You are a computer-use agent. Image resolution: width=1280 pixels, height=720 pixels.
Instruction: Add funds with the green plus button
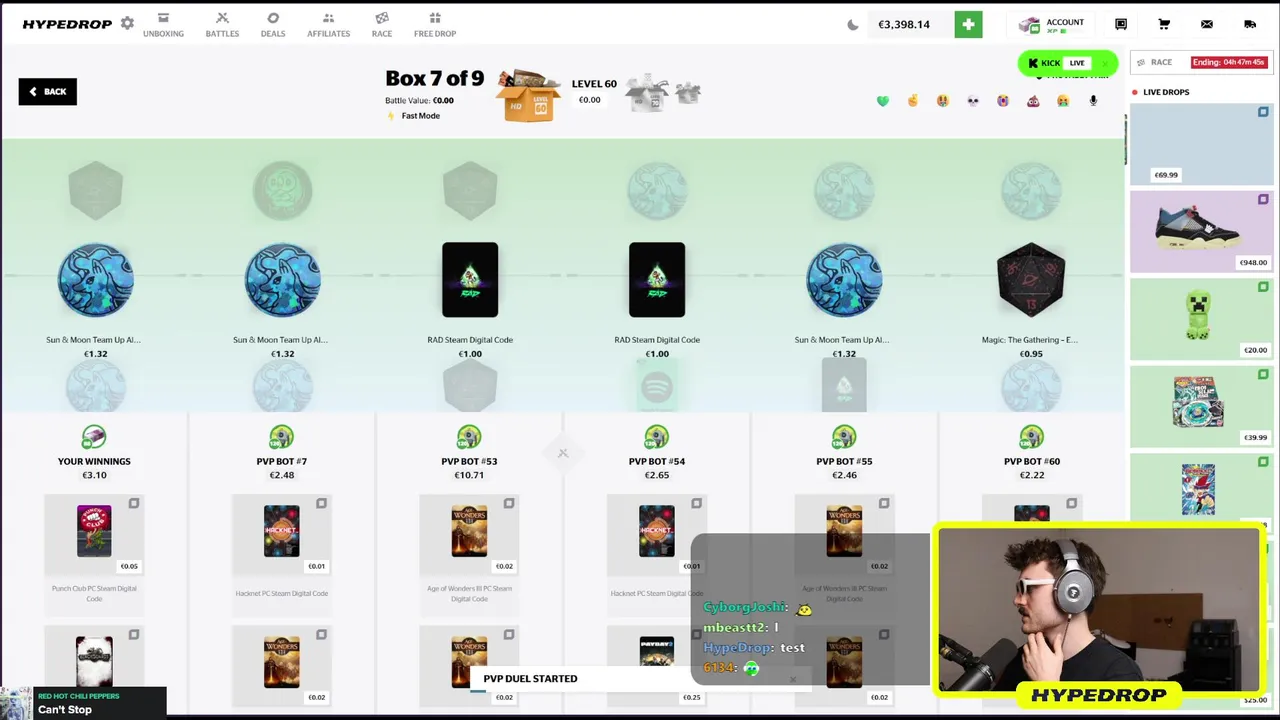(x=968, y=24)
